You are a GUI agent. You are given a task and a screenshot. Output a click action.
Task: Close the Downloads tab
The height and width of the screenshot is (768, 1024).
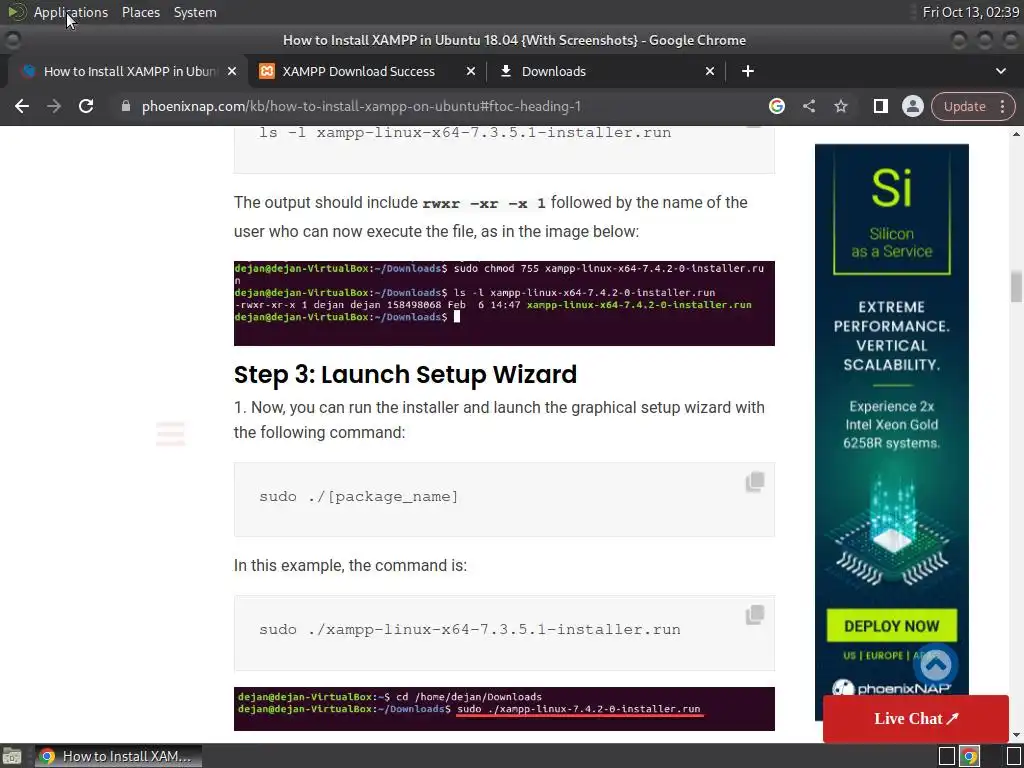710,71
